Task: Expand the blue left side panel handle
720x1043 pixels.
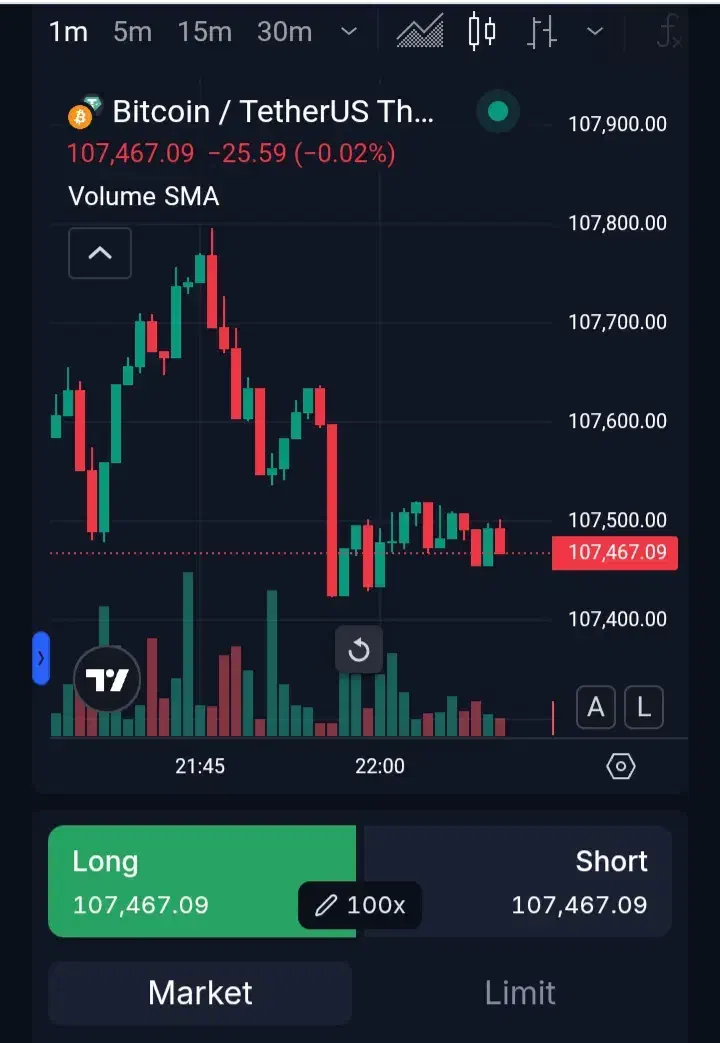Action: [x=41, y=658]
